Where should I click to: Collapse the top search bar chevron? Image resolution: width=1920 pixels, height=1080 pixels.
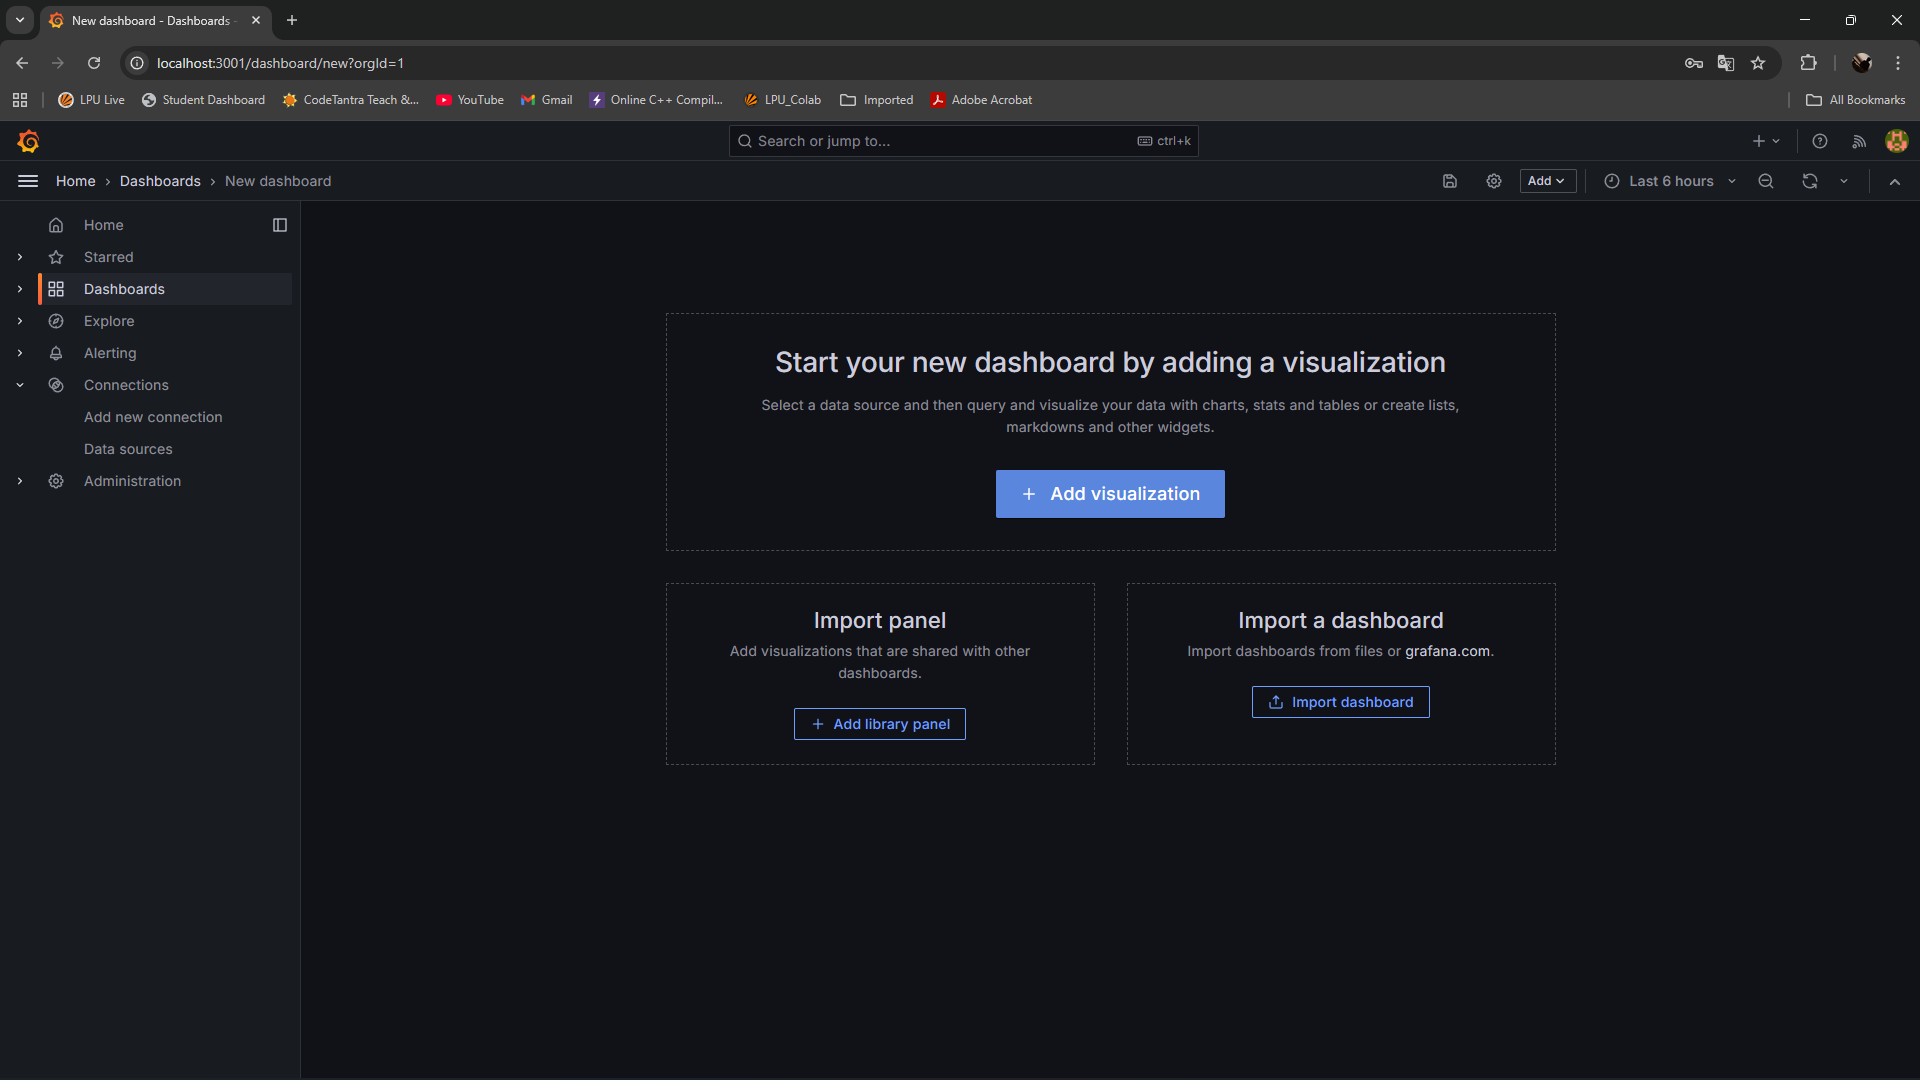(x=1895, y=181)
